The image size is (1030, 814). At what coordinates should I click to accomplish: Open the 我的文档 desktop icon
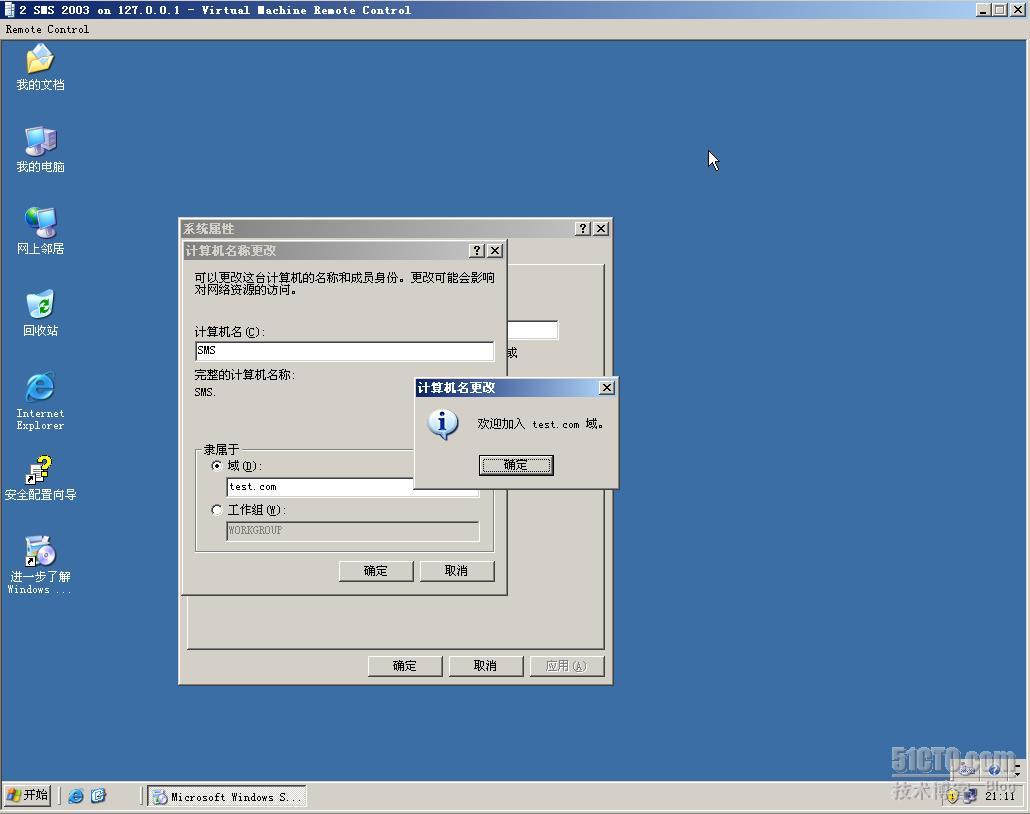pyautogui.click(x=40, y=67)
